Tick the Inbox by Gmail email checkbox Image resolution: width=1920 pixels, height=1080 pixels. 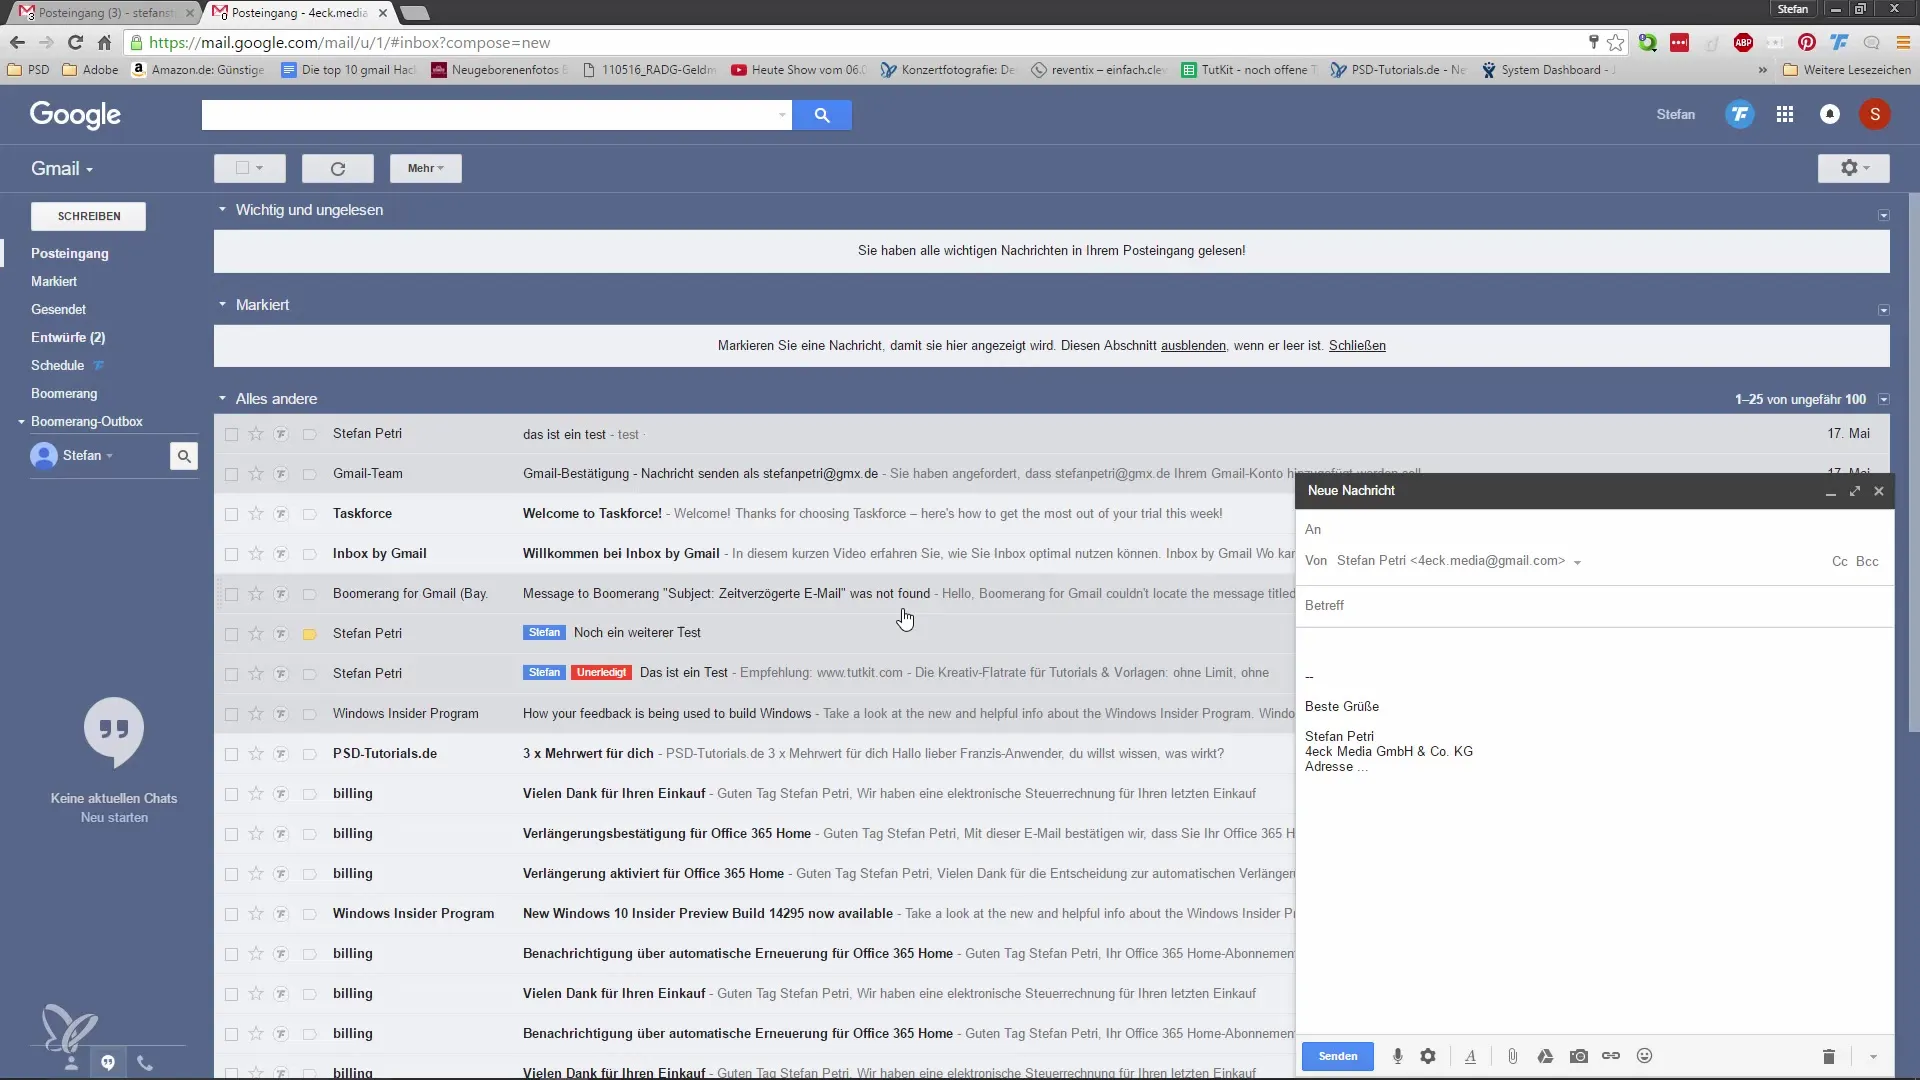tap(231, 554)
